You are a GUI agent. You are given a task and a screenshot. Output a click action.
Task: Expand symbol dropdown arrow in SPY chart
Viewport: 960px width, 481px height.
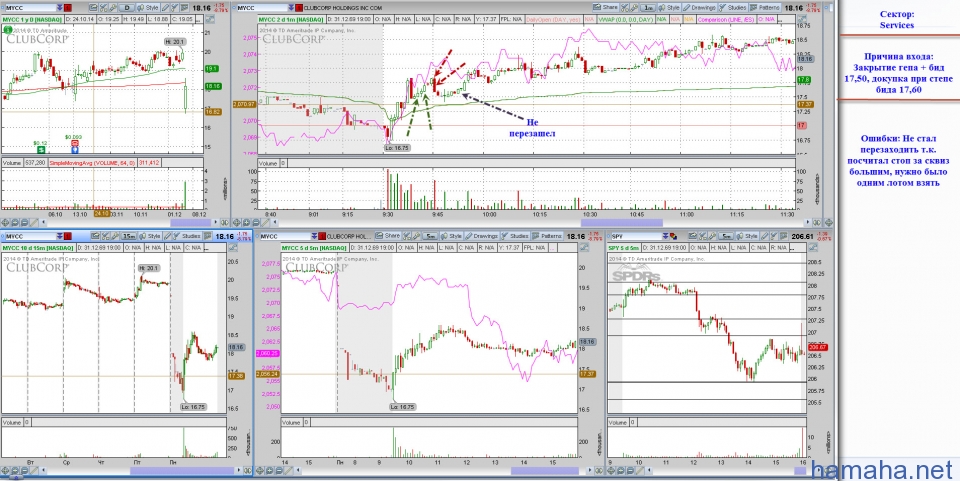click(x=665, y=237)
